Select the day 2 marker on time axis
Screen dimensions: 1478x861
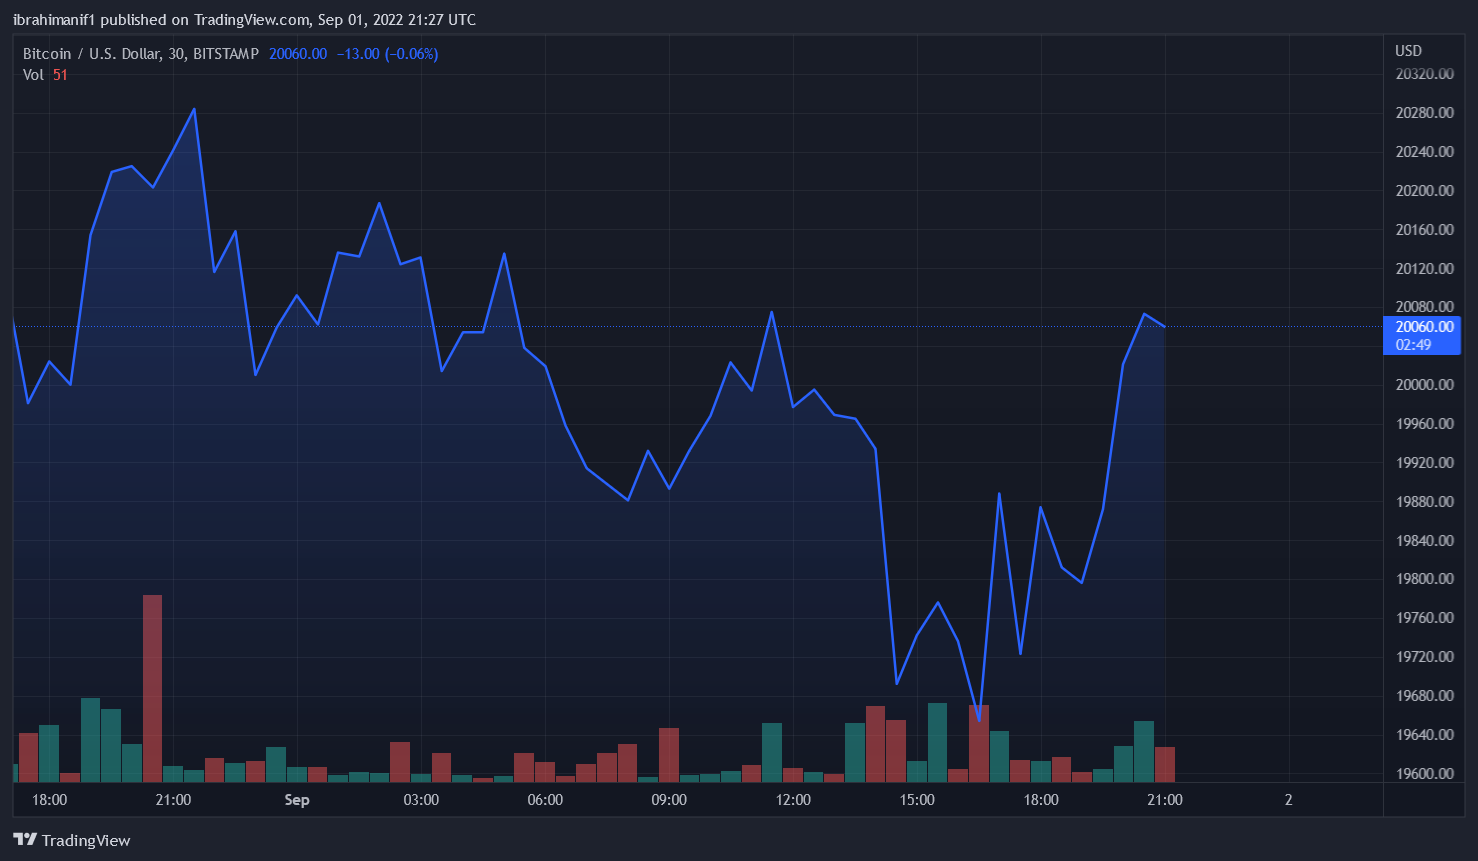point(1288,800)
